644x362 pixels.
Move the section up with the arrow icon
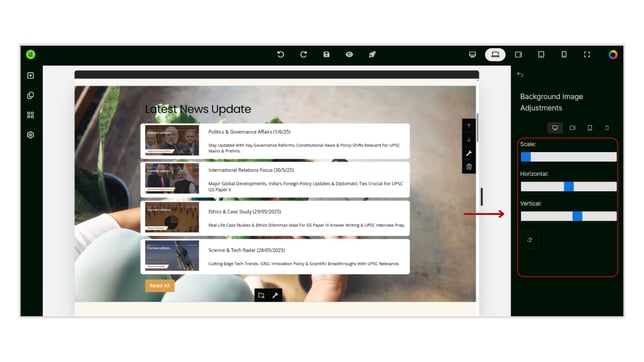[469, 126]
